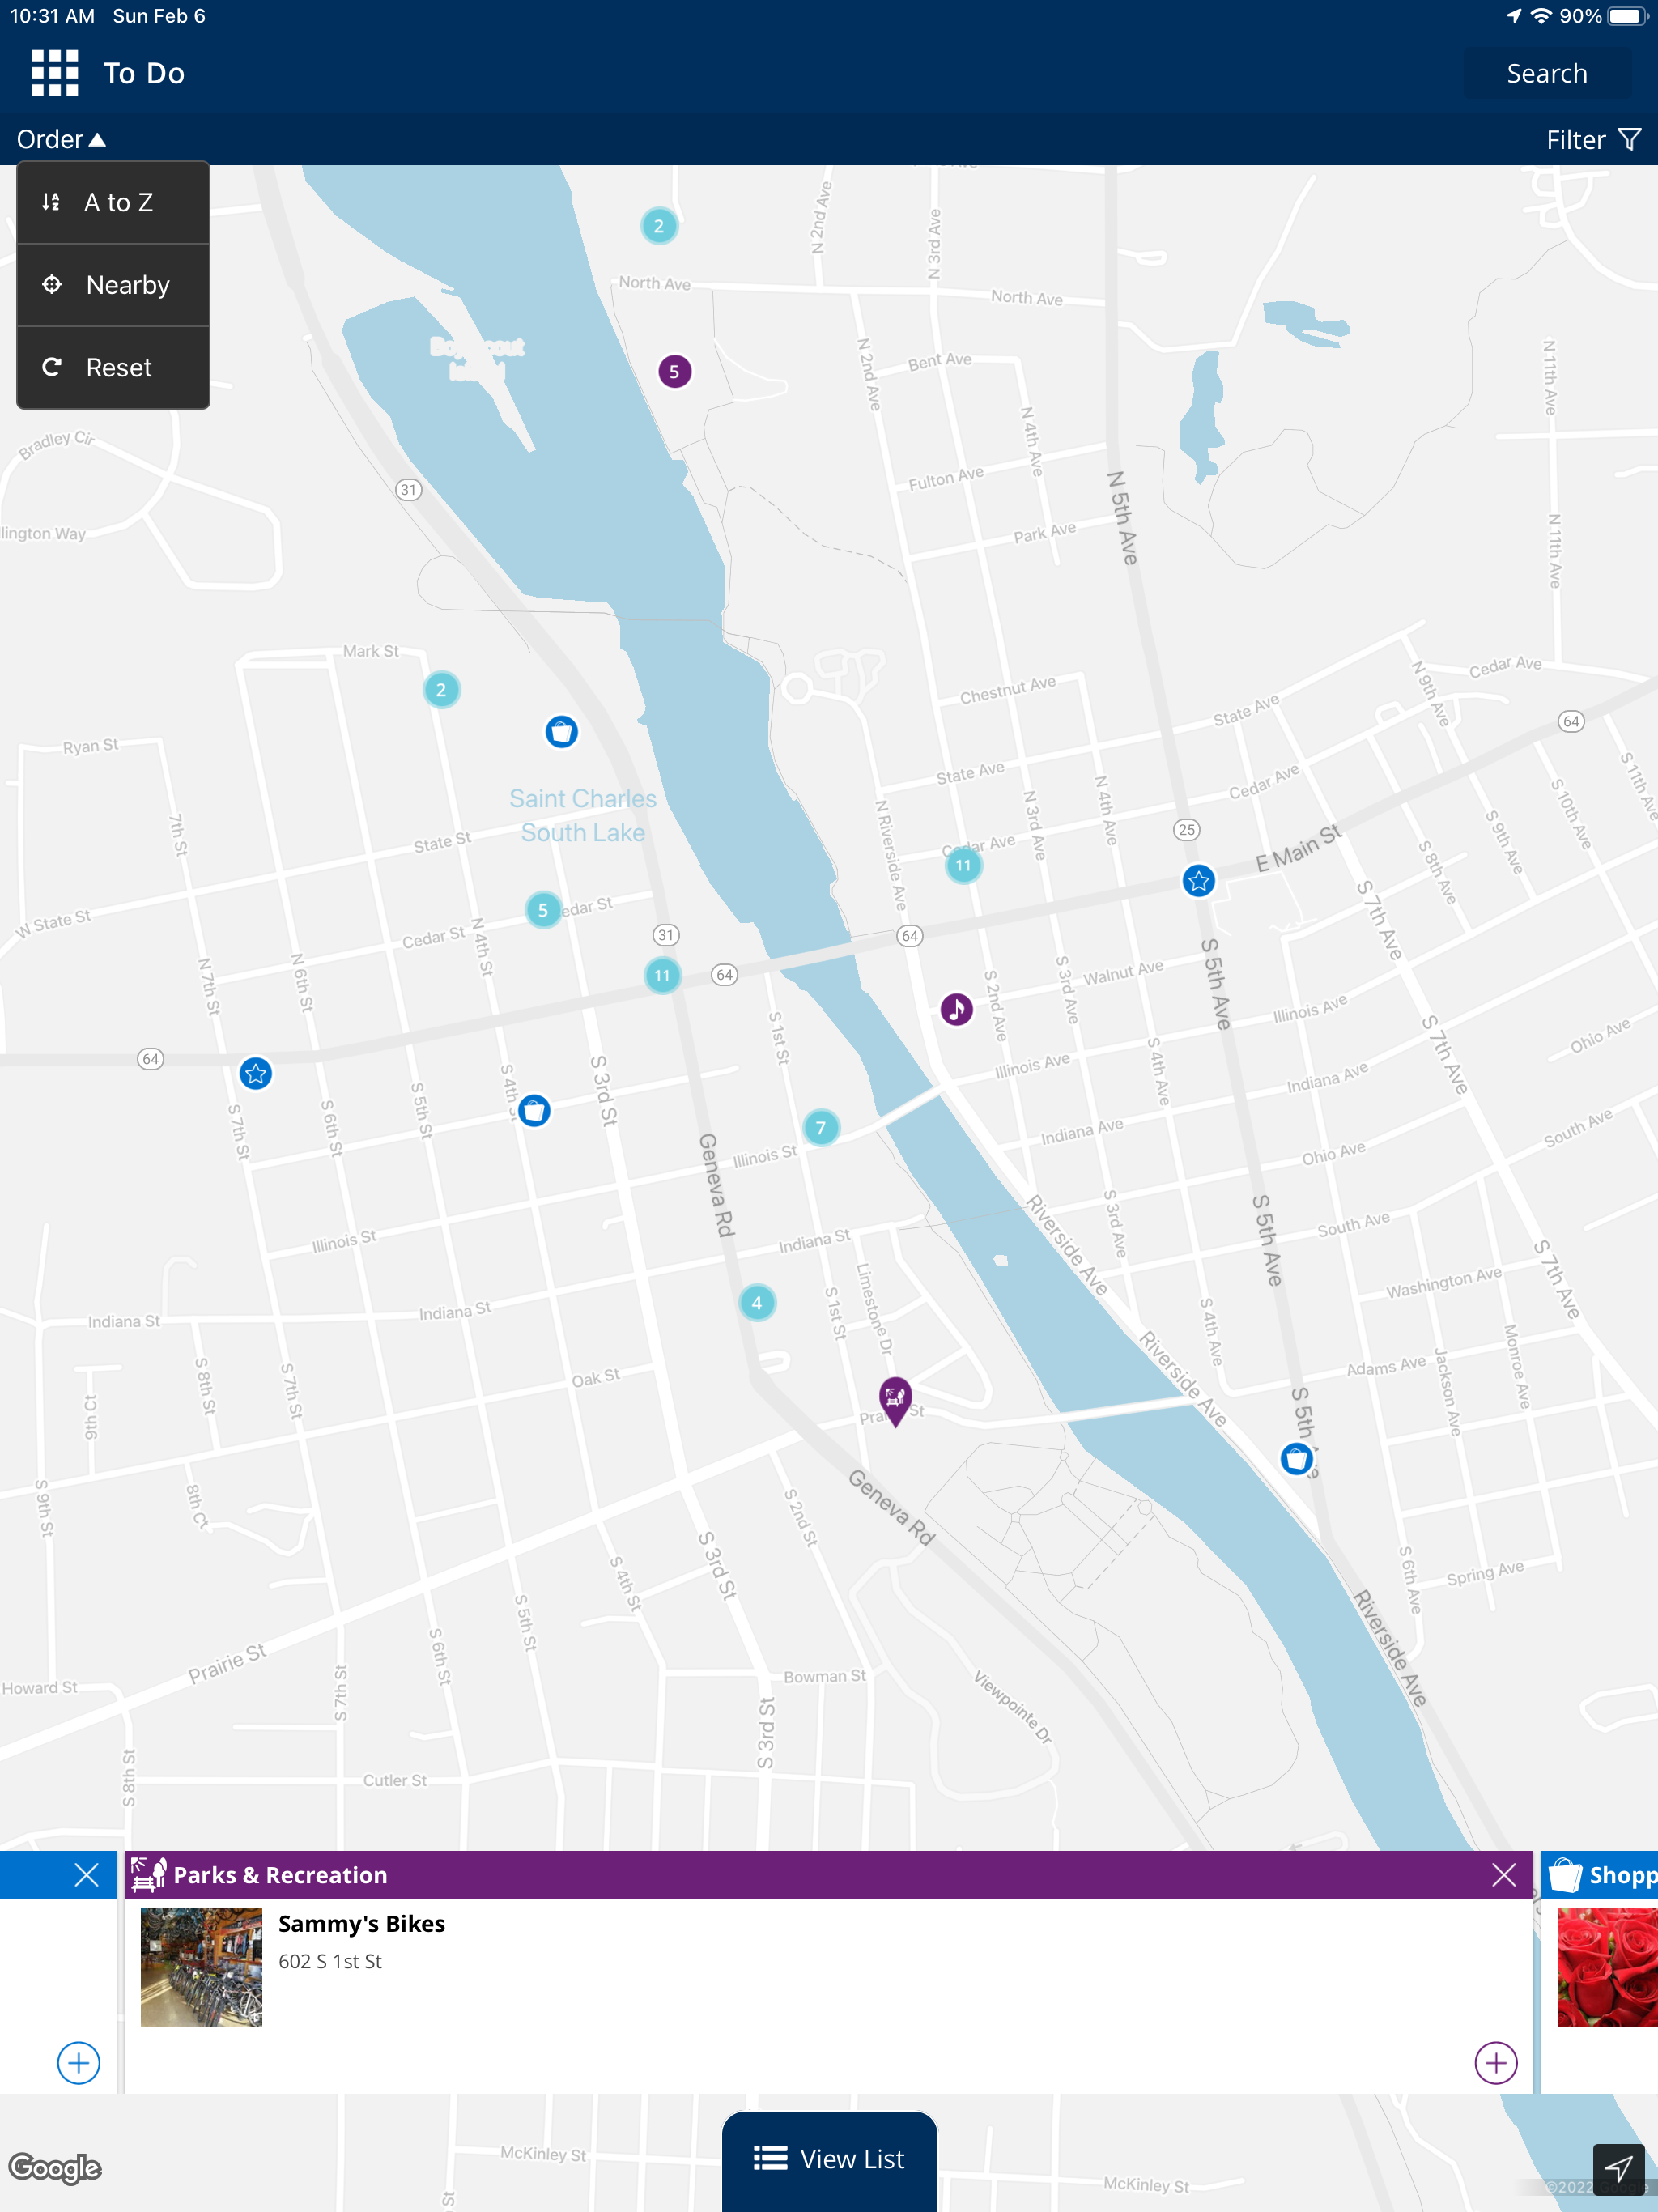Image resolution: width=1658 pixels, height=2212 pixels.
Task: Open Sammy's Bikes photo thumbnail
Action: point(201,1967)
